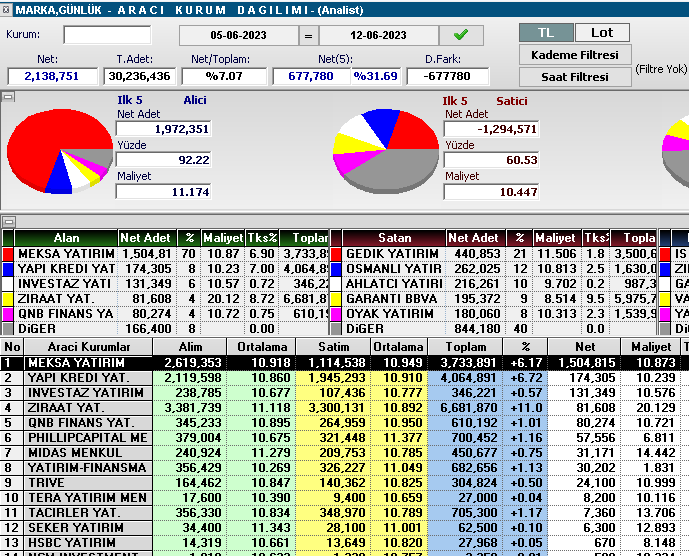689x556 pixels.
Task: Select the MIDAS MENKUL row
Action: [344, 453]
